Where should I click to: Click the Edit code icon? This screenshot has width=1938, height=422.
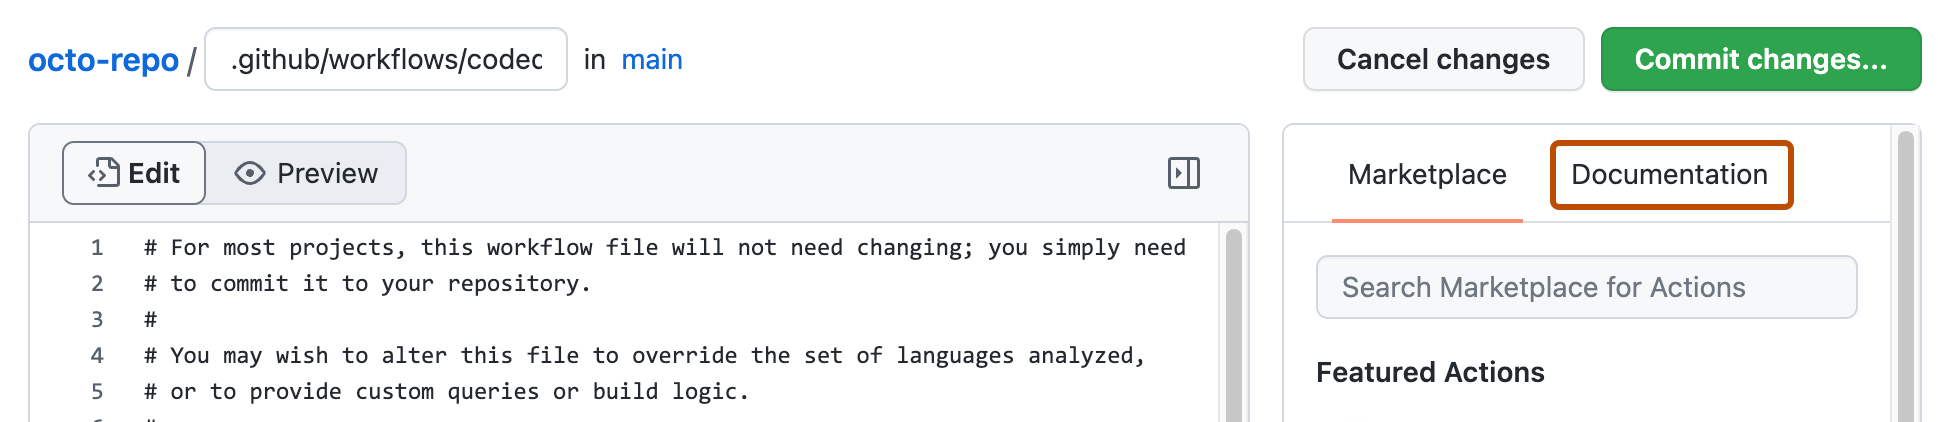[104, 173]
